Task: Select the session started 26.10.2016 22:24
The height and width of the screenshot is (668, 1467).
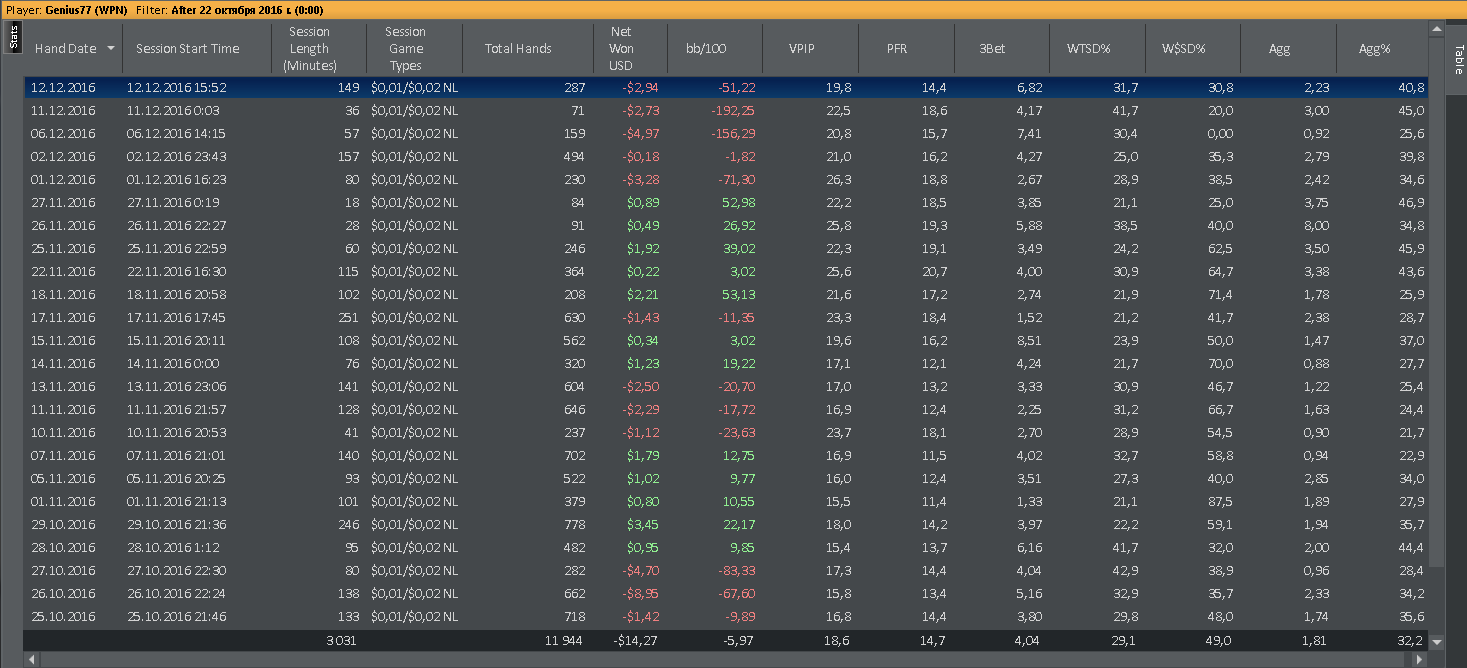Action: coord(726,594)
